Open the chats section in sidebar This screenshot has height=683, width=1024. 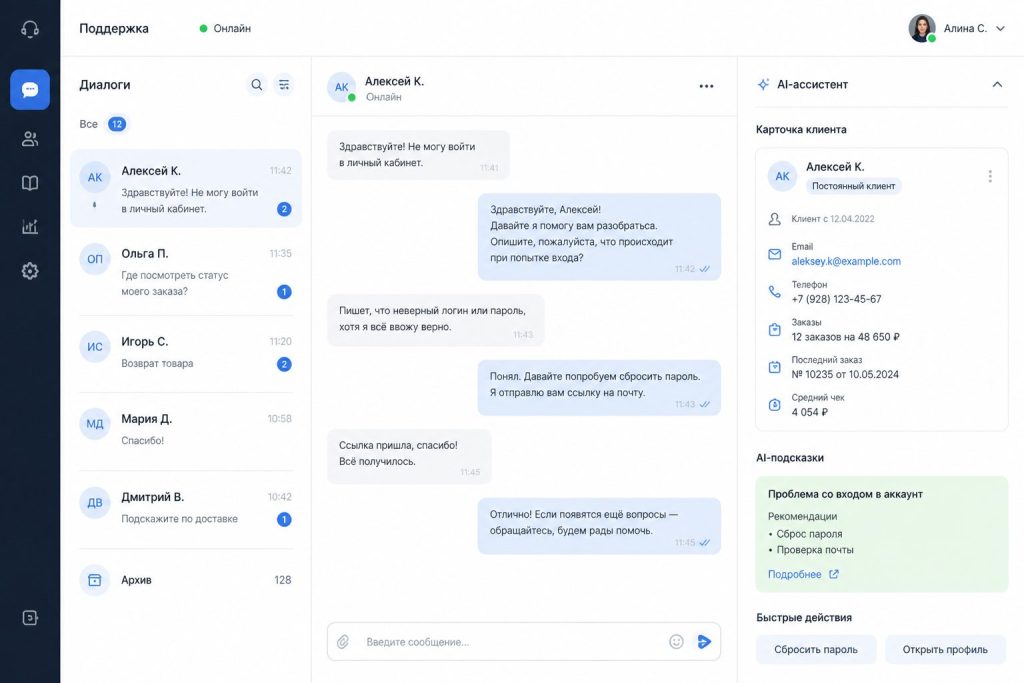(30, 89)
